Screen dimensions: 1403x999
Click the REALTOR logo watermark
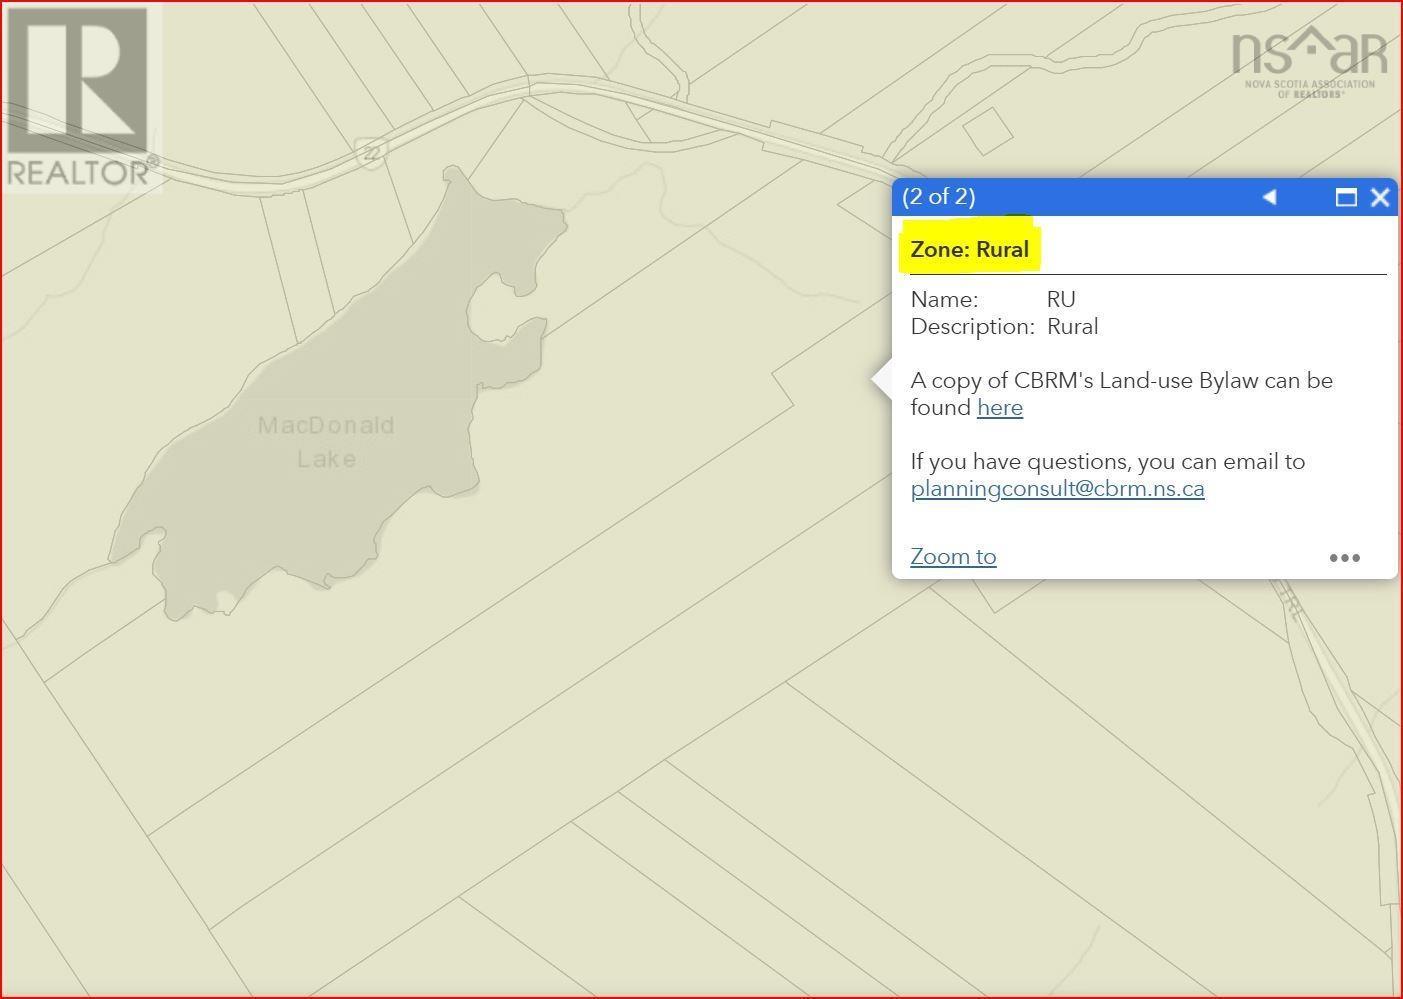click(78, 97)
